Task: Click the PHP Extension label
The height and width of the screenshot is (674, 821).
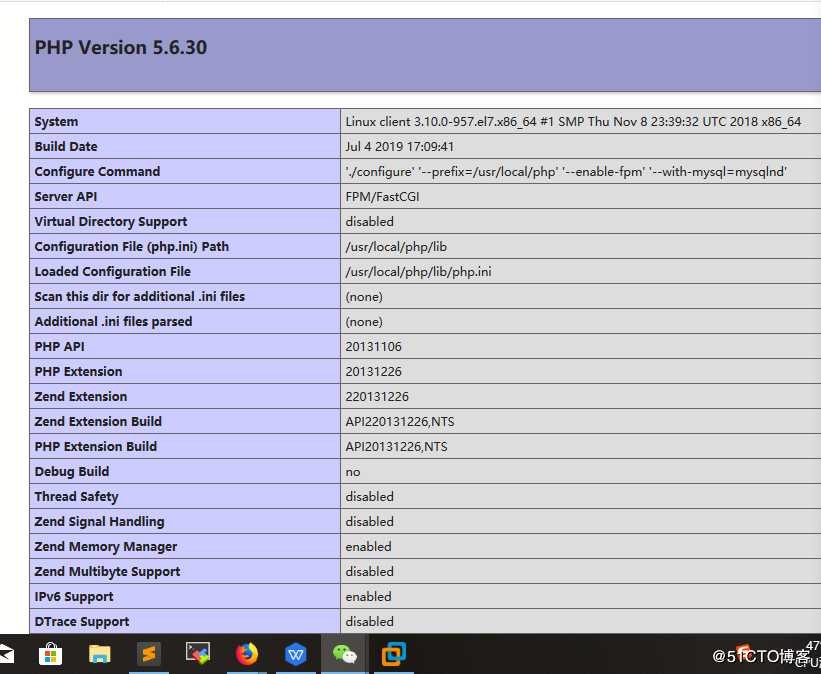Action: pos(79,372)
